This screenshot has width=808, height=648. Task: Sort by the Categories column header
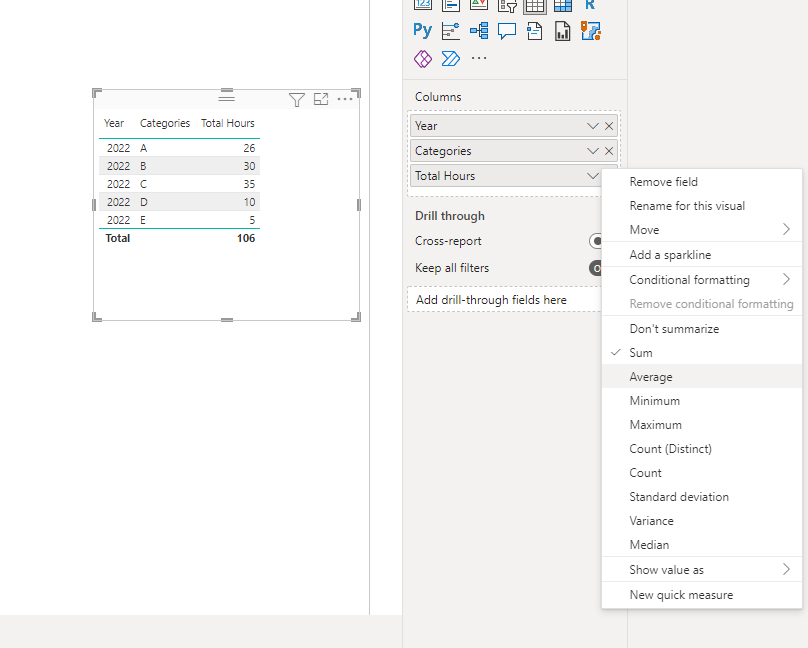pos(165,123)
